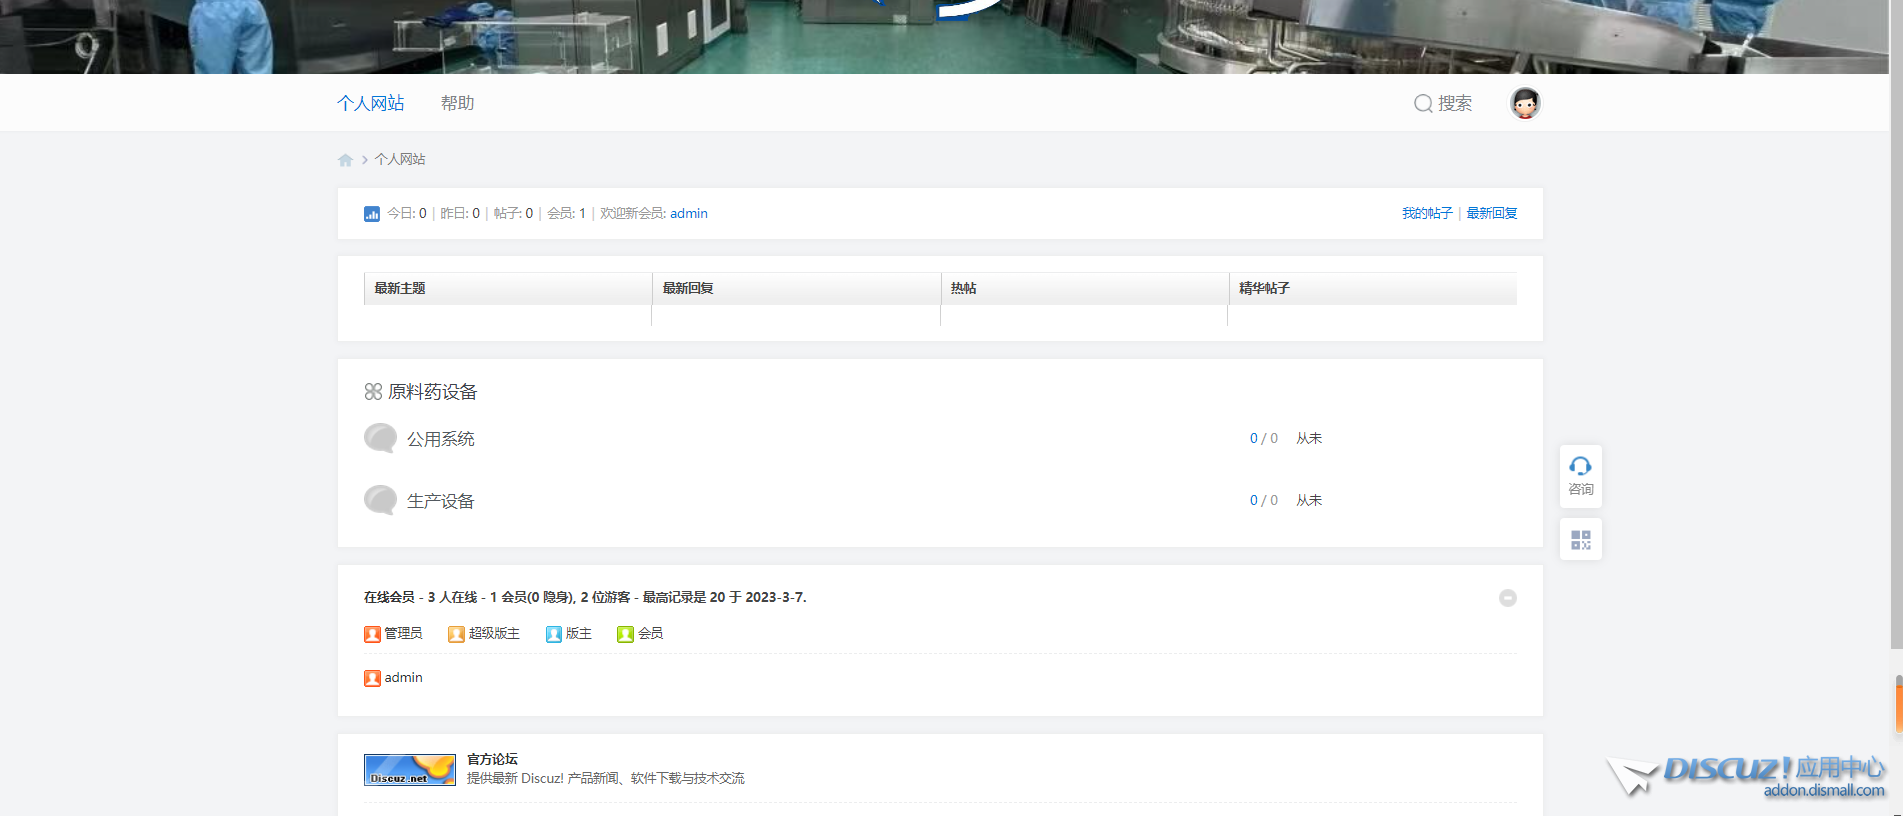
Task: Open the 公用系统 forum
Action: click(440, 439)
